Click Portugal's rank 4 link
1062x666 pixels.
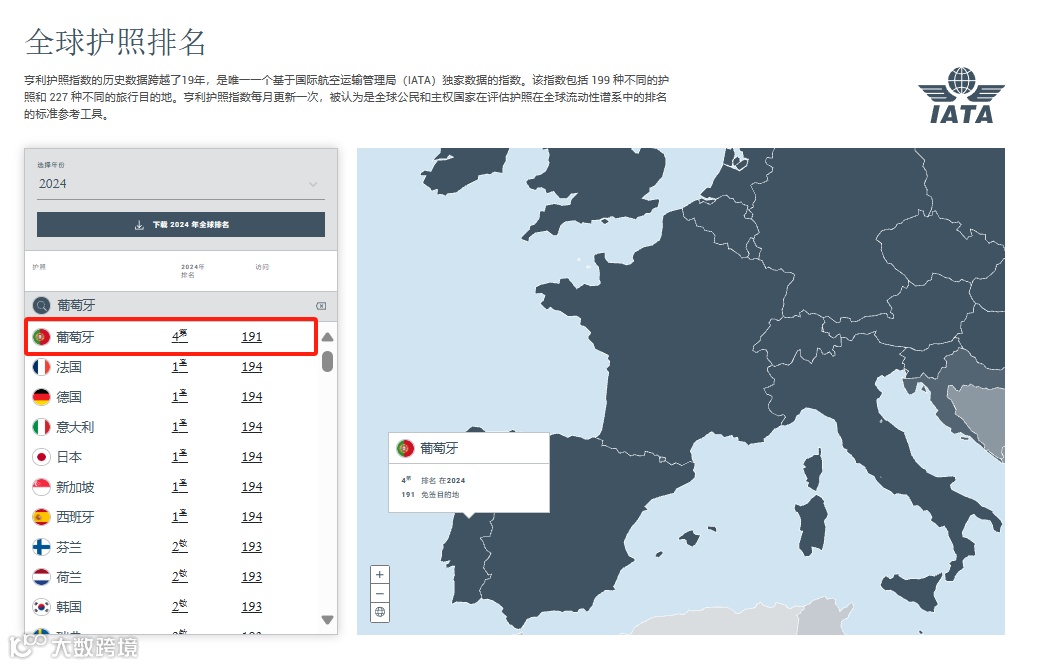(179, 336)
